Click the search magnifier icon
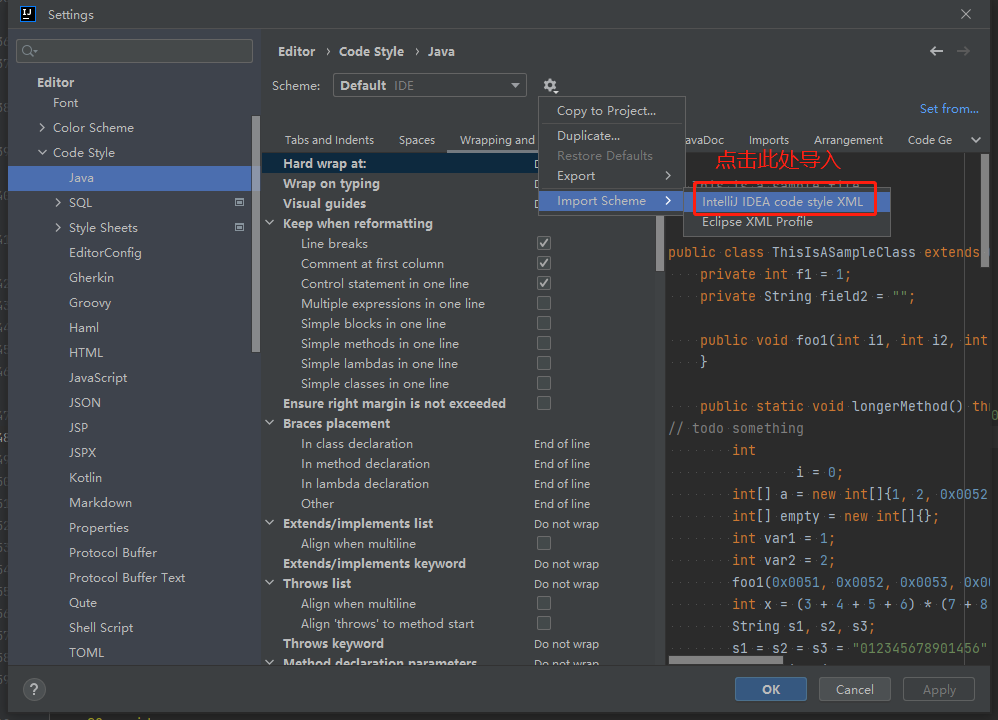The width and height of the screenshot is (998, 720). click(29, 50)
